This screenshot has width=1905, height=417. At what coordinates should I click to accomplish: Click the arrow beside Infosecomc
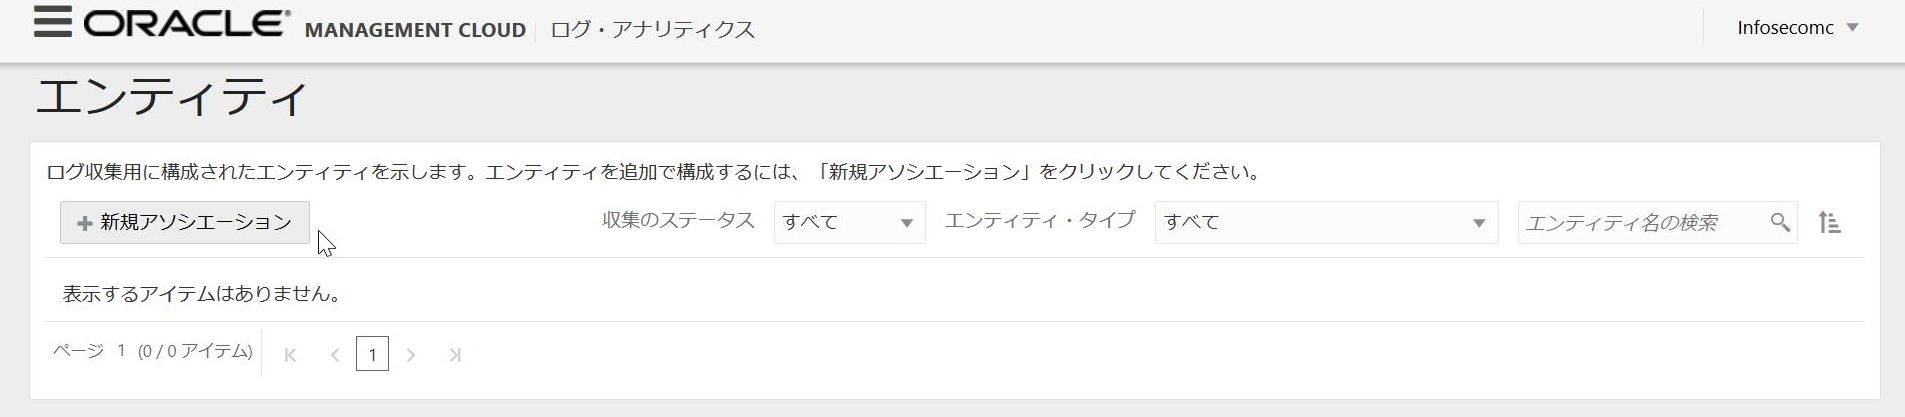click(1852, 28)
